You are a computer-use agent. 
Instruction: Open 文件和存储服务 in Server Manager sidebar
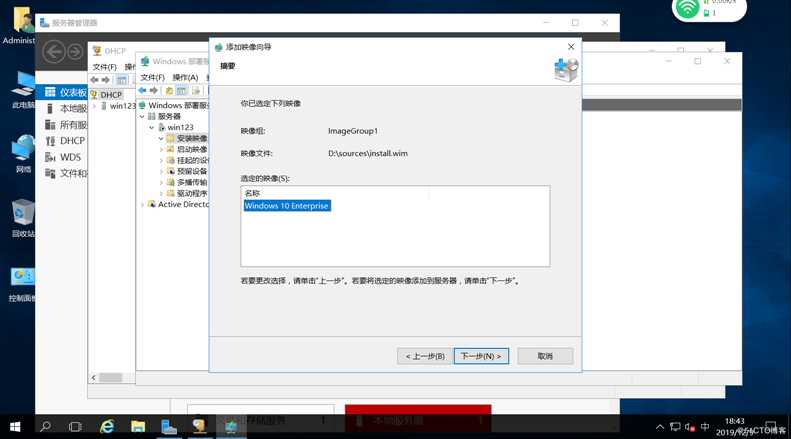(x=66, y=173)
